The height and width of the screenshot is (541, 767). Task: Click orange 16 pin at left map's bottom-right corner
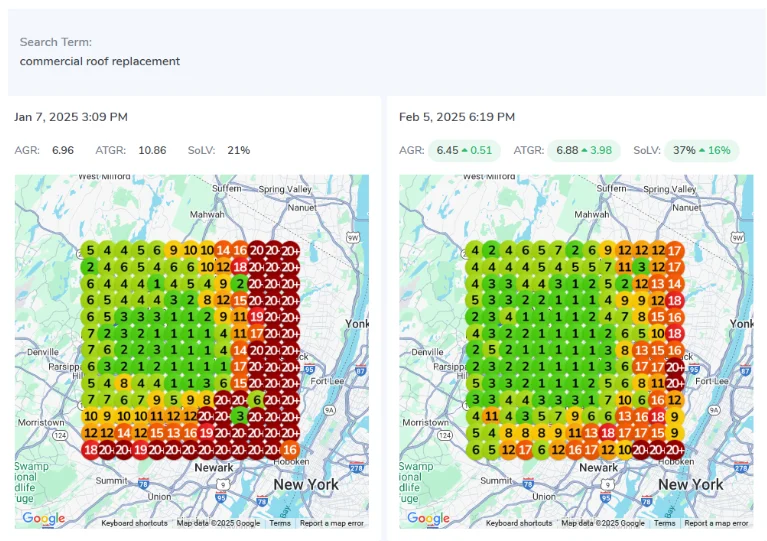click(290, 449)
